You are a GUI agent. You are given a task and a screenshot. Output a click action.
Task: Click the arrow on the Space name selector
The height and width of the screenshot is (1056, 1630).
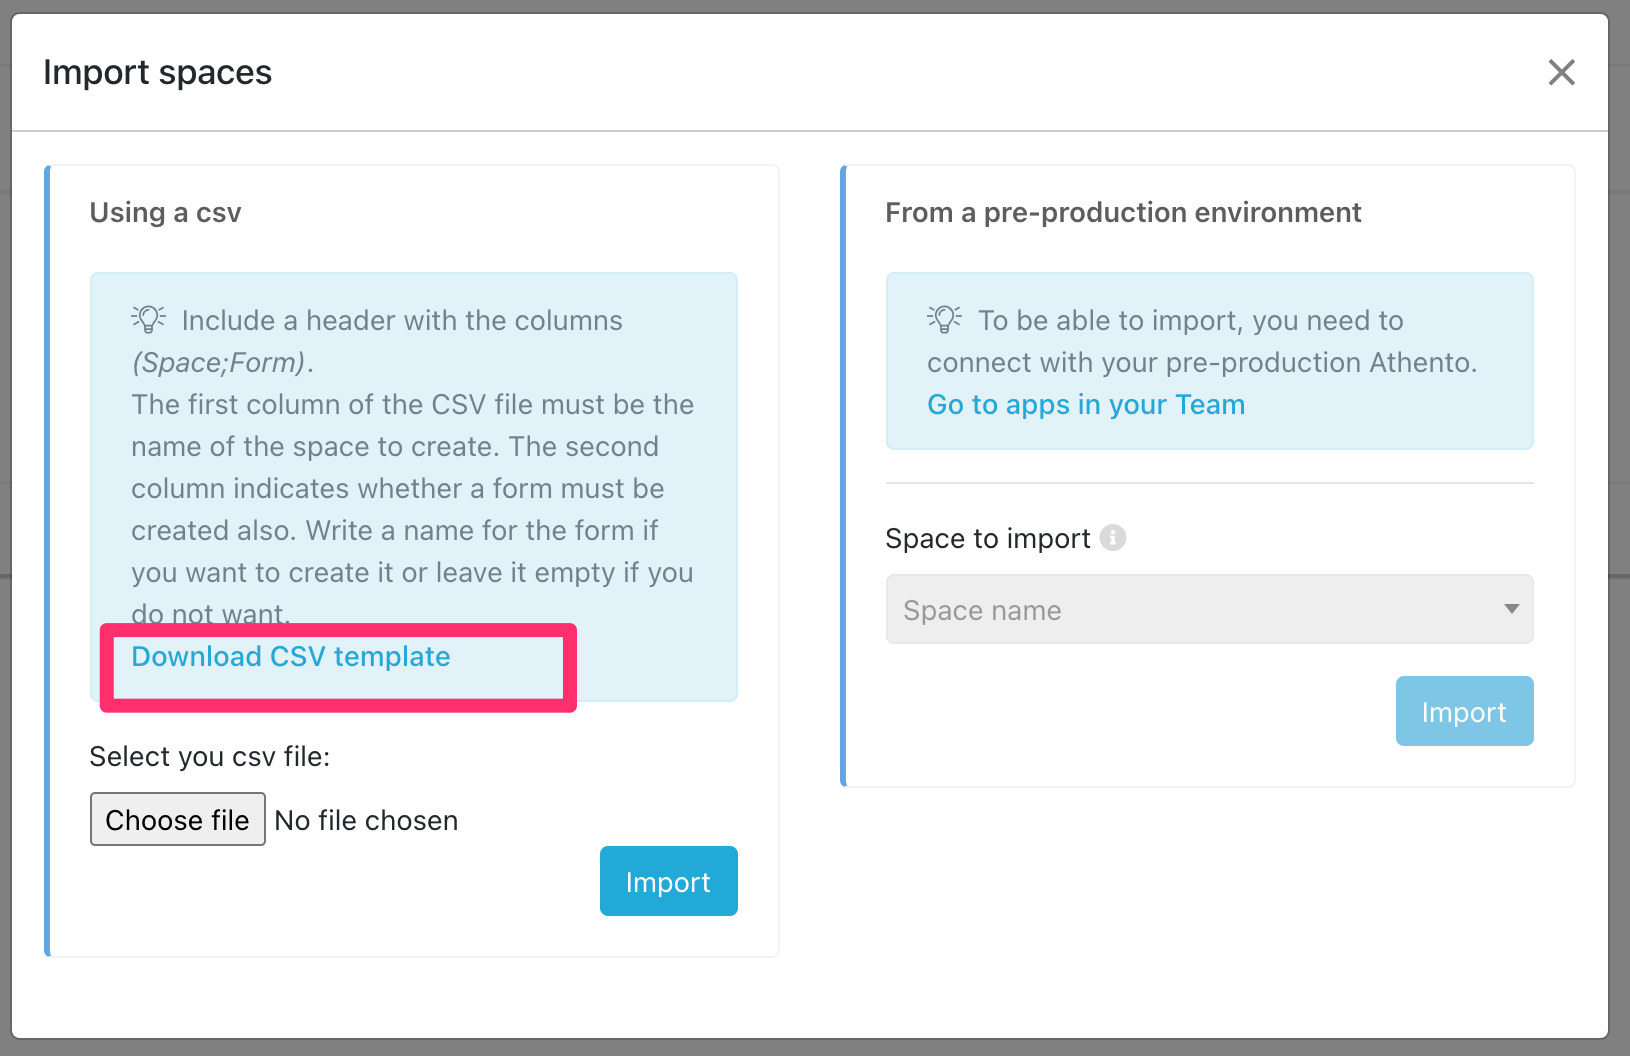1511,609
